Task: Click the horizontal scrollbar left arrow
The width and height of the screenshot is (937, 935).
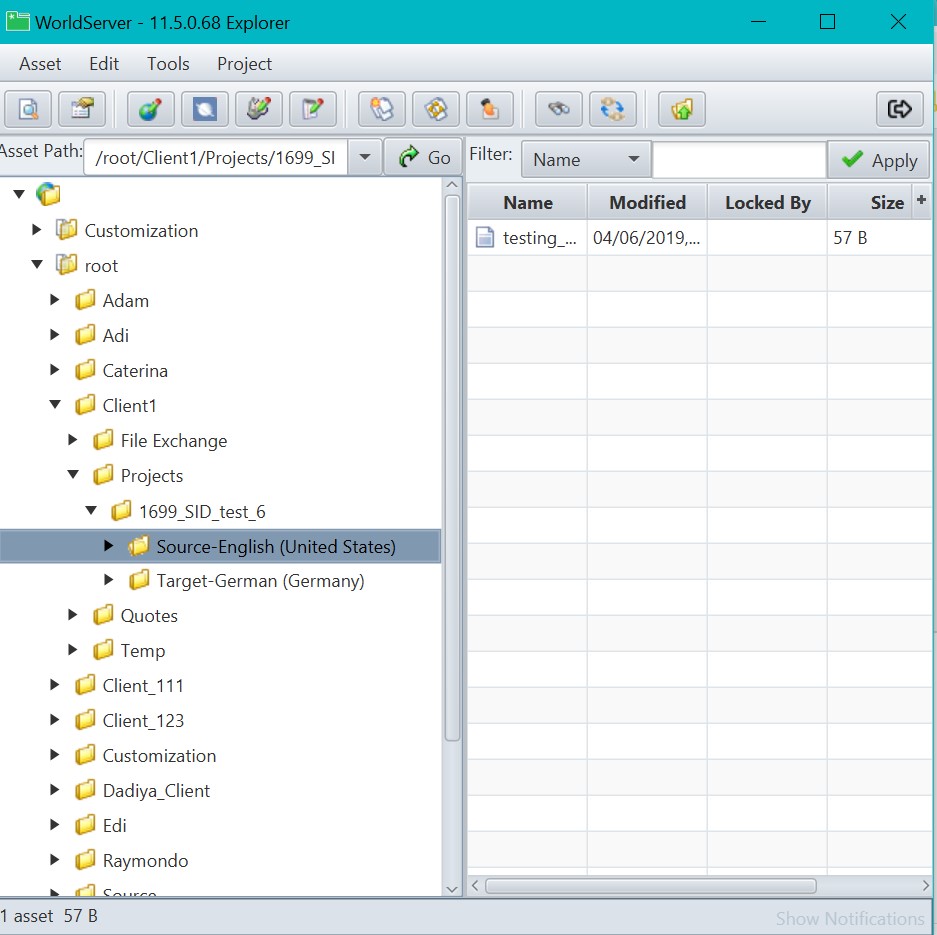Action: pos(475,885)
